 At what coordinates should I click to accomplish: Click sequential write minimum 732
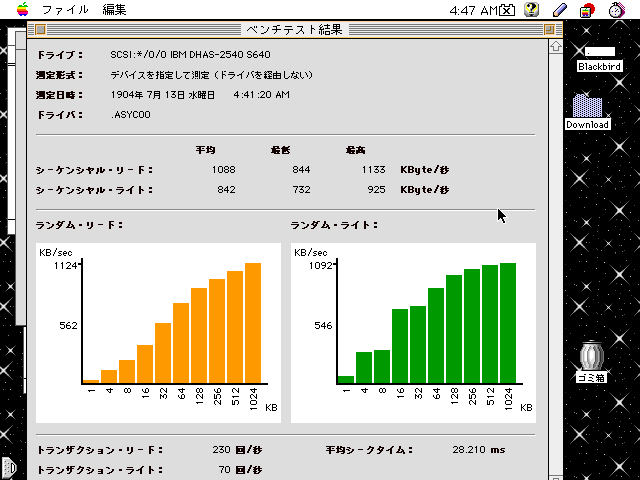point(301,189)
